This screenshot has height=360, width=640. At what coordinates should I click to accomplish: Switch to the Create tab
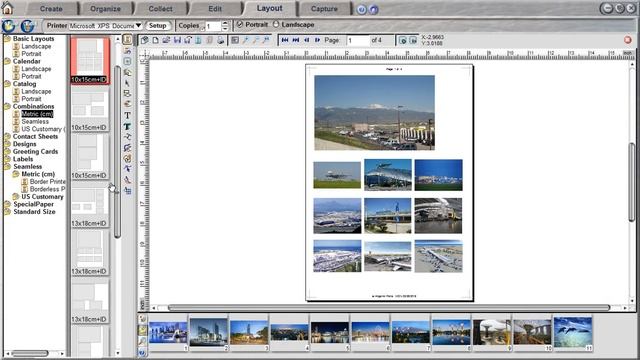point(51,9)
